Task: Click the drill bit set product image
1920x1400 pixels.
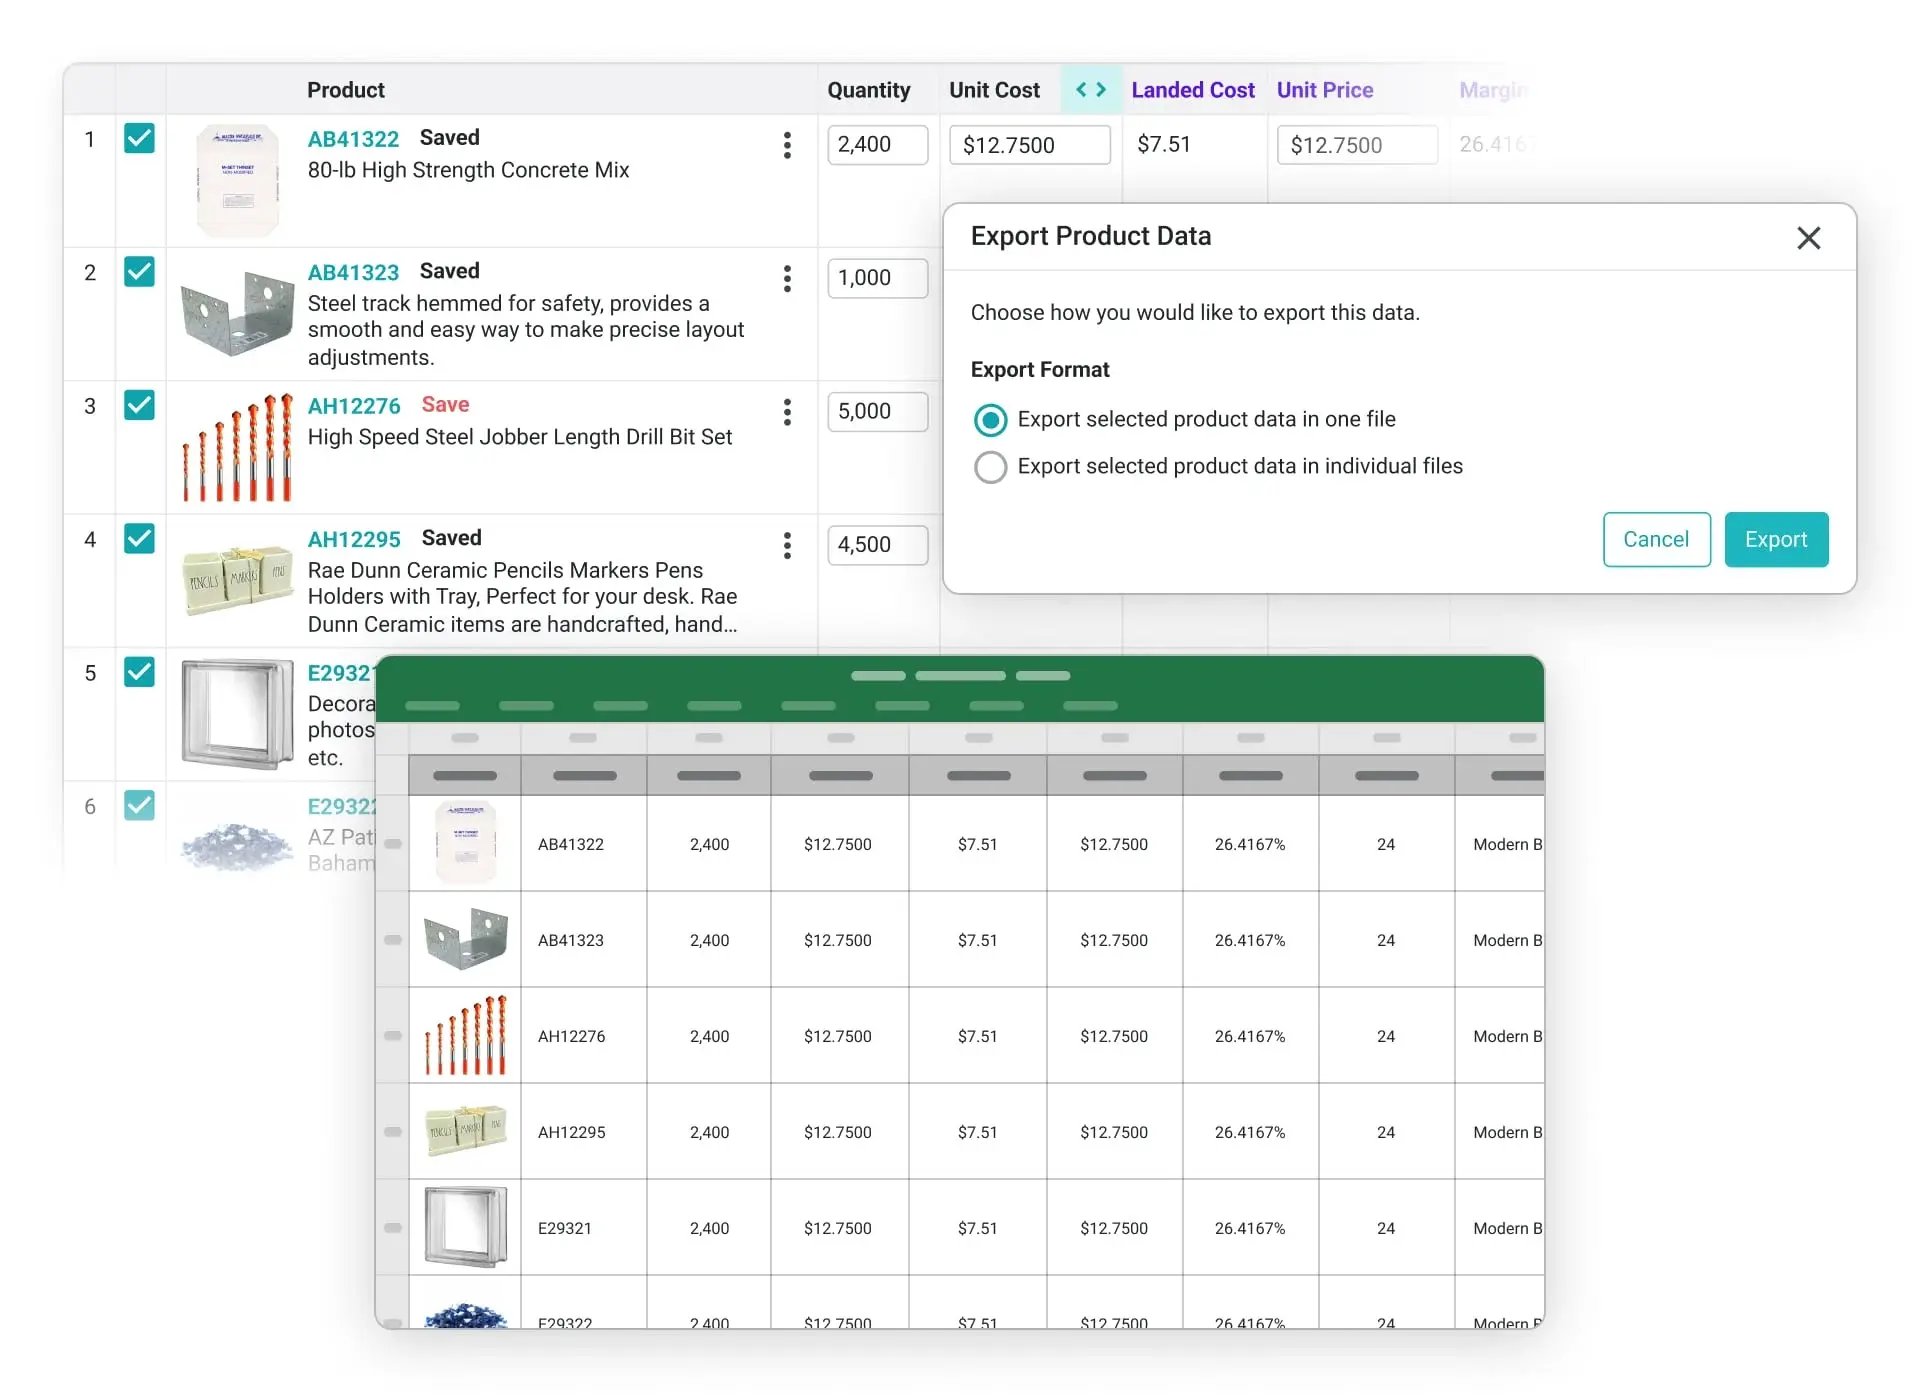Action: tap(237, 447)
